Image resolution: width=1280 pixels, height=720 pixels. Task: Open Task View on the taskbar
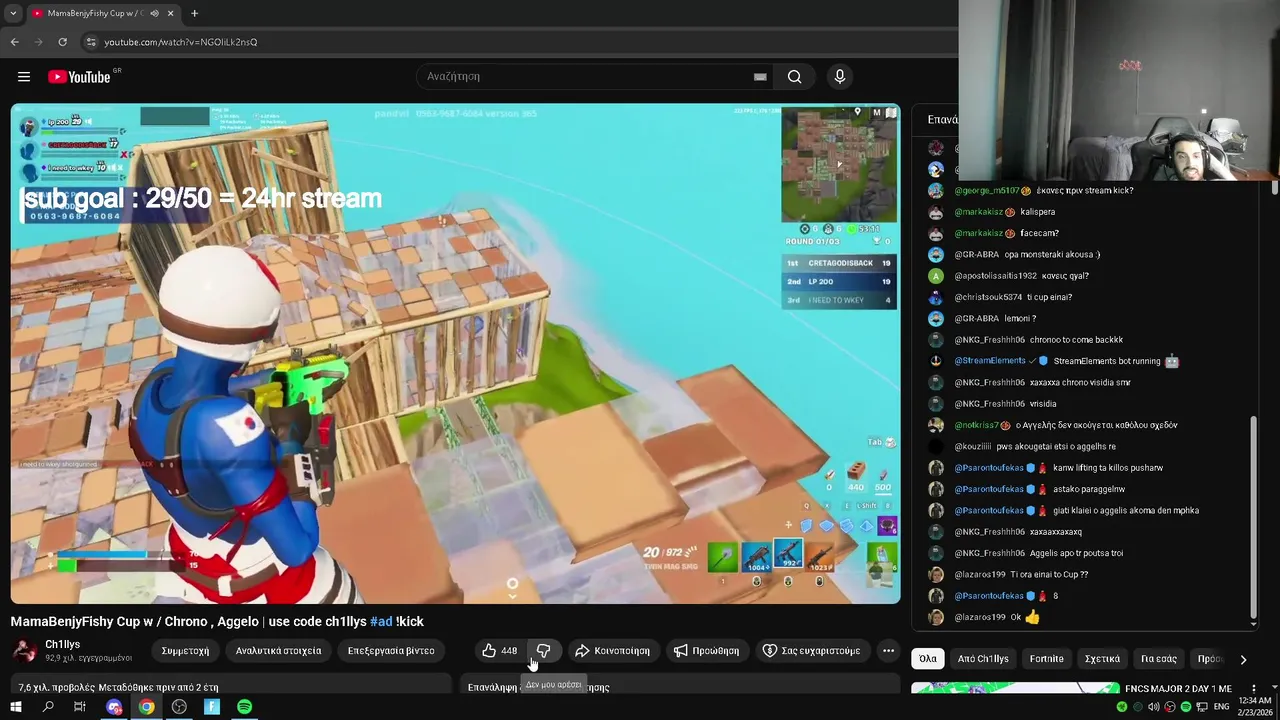coord(80,707)
